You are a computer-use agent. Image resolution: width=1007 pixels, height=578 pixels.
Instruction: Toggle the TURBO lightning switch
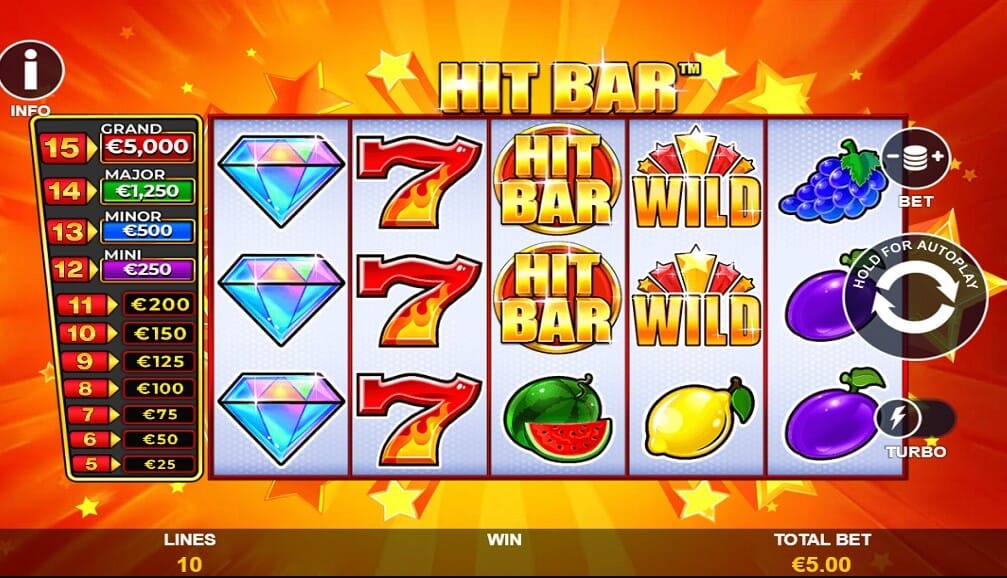coord(915,419)
